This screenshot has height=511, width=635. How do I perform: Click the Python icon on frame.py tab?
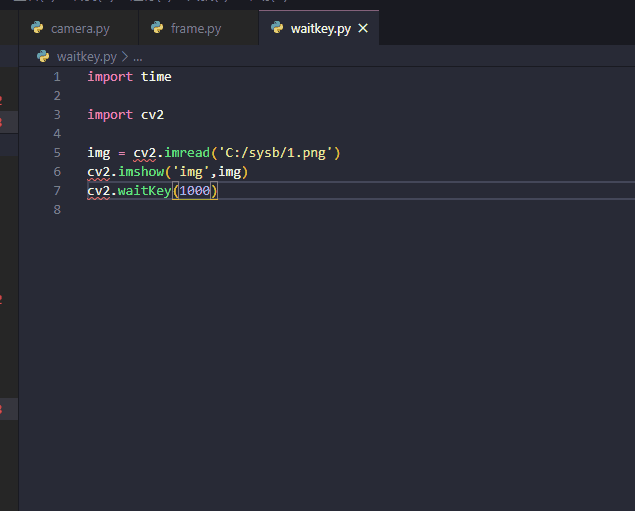tap(157, 28)
